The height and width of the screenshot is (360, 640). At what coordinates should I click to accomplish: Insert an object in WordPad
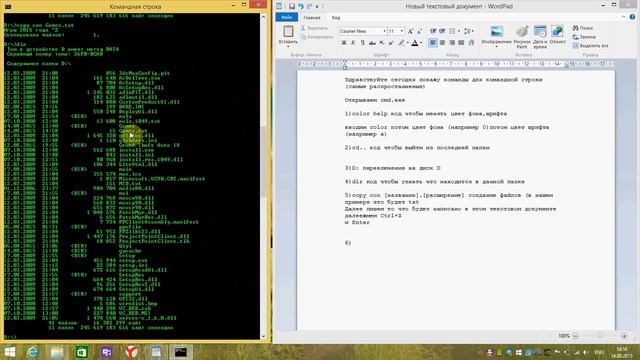tap(558, 35)
